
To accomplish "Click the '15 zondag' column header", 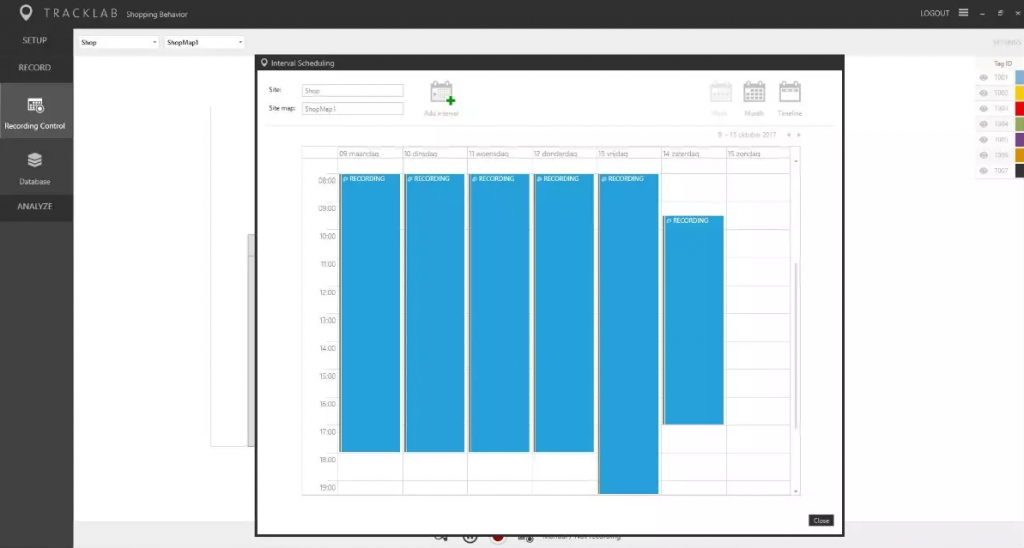I will pos(744,154).
